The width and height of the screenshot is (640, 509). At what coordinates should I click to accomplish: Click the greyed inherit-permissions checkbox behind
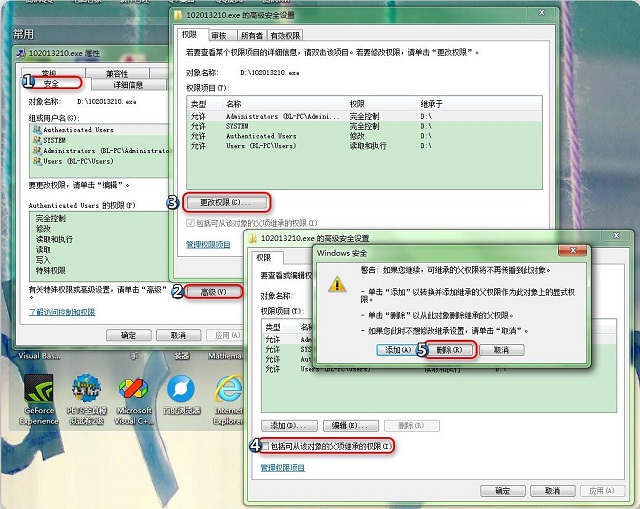click(x=191, y=223)
